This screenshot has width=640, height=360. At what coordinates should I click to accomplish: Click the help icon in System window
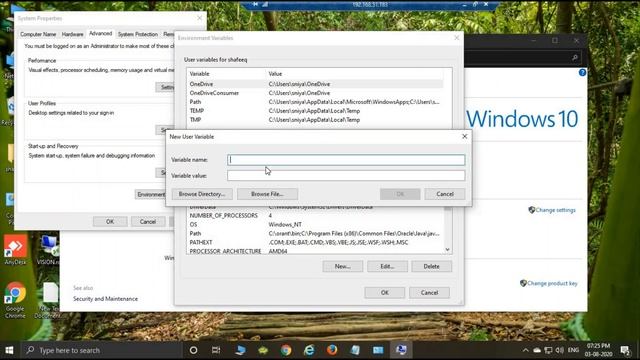582,72
